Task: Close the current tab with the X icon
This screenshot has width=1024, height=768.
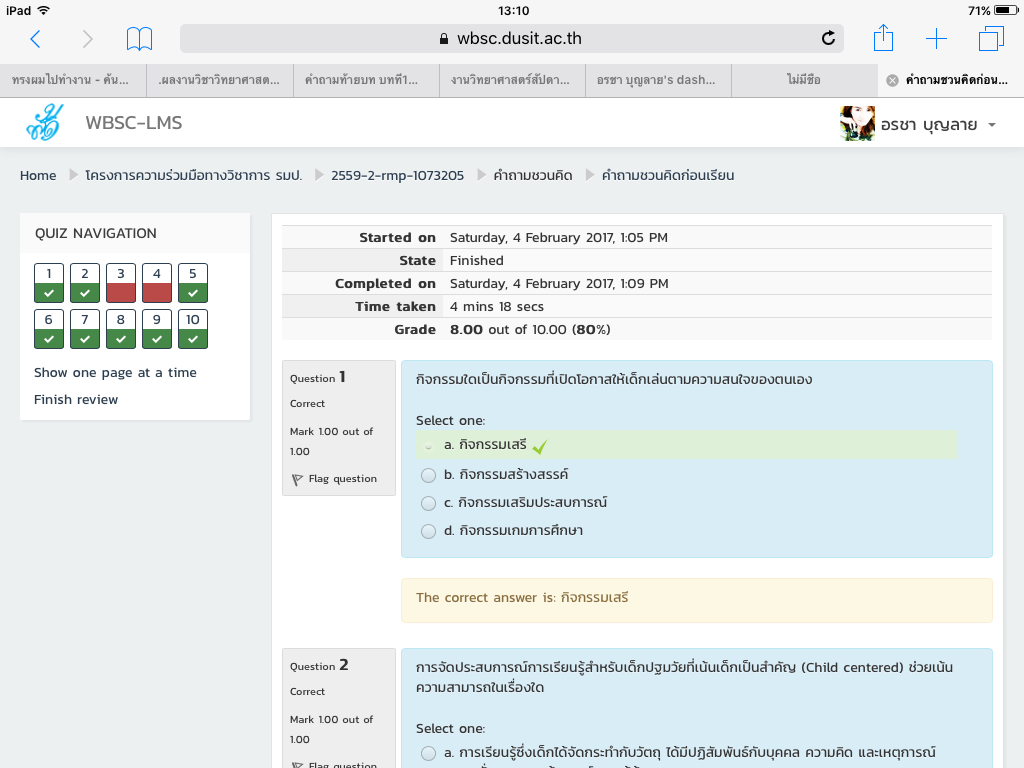Action: tap(892, 80)
